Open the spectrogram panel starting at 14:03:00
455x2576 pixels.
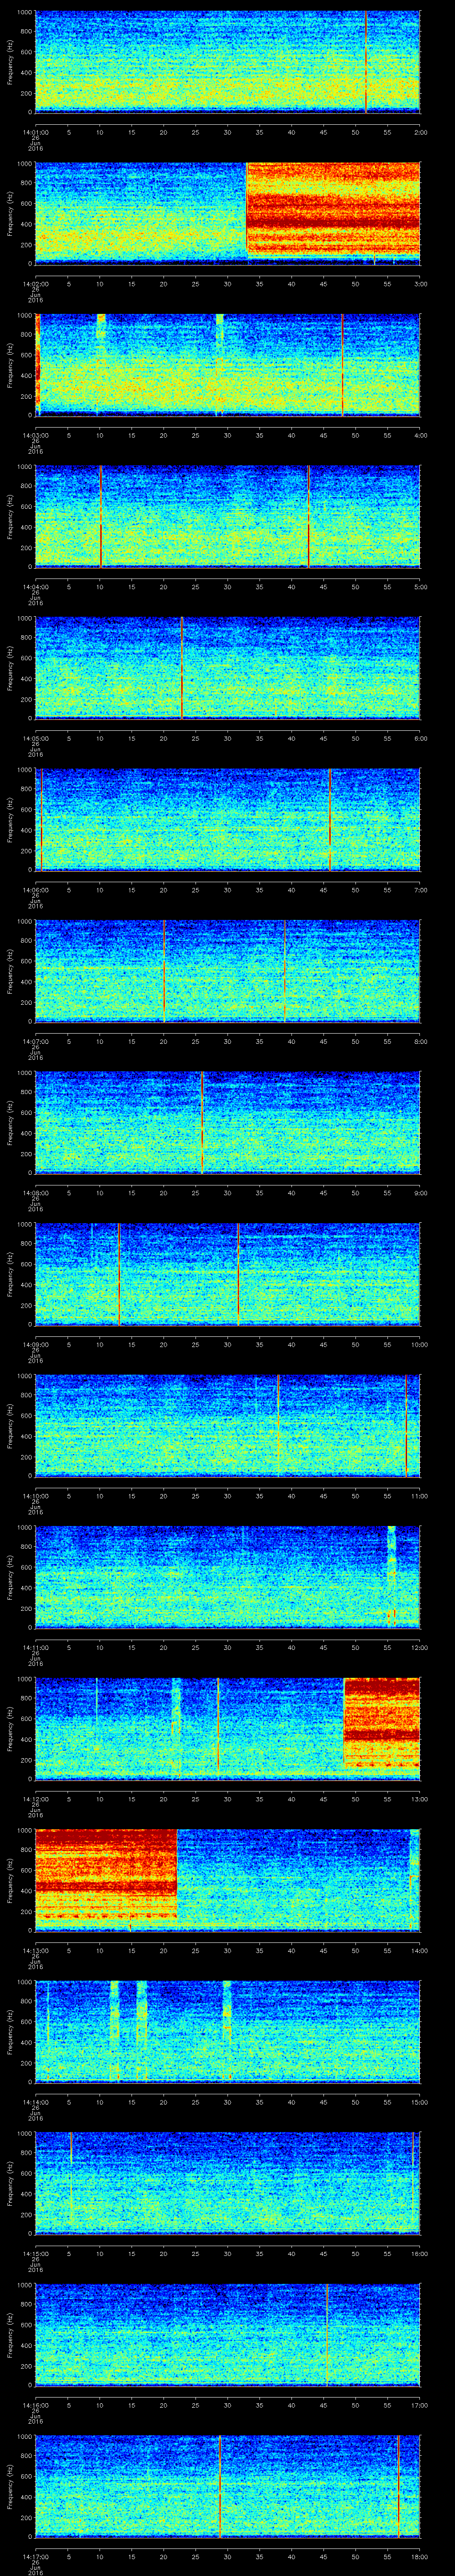227,364
